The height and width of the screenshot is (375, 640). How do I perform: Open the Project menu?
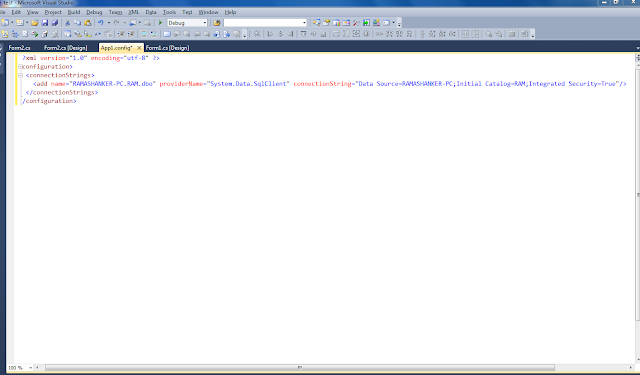[x=53, y=12]
